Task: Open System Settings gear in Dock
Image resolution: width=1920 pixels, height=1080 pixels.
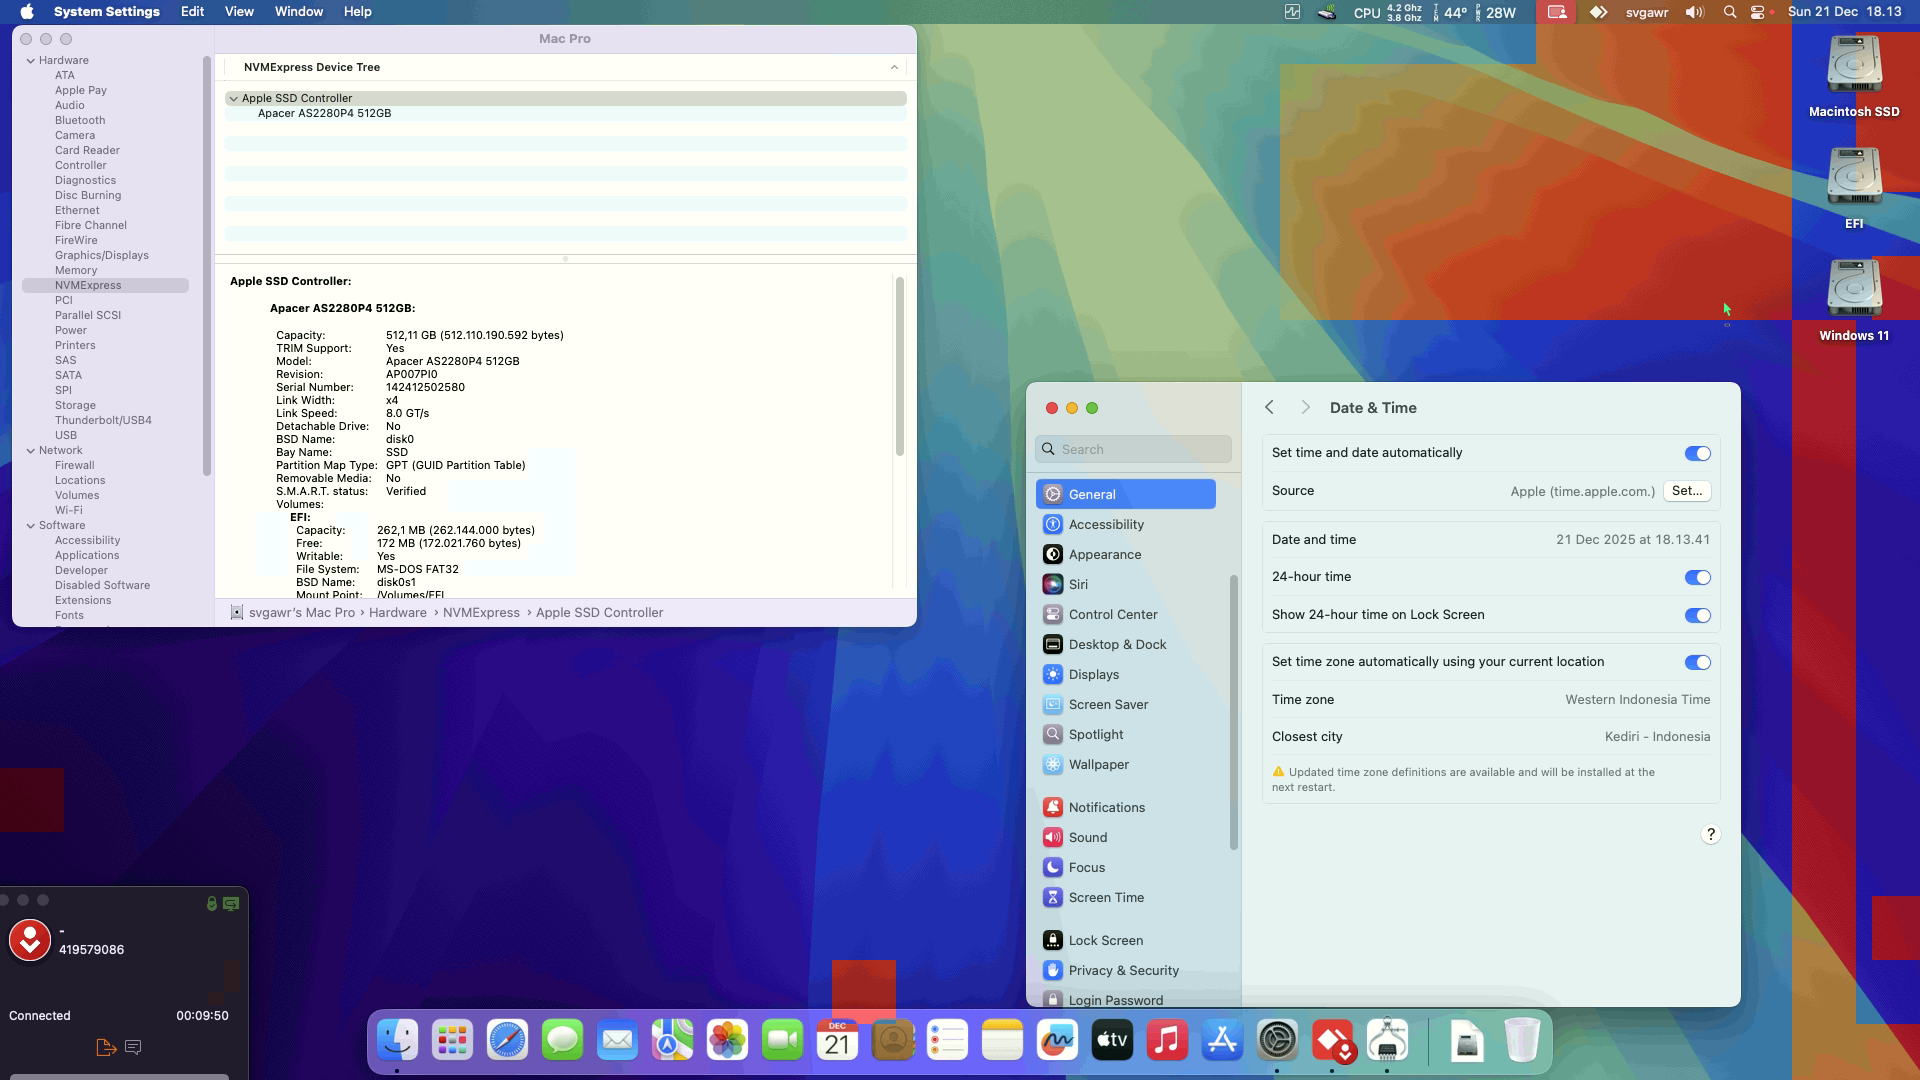Action: [1277, 1041]
